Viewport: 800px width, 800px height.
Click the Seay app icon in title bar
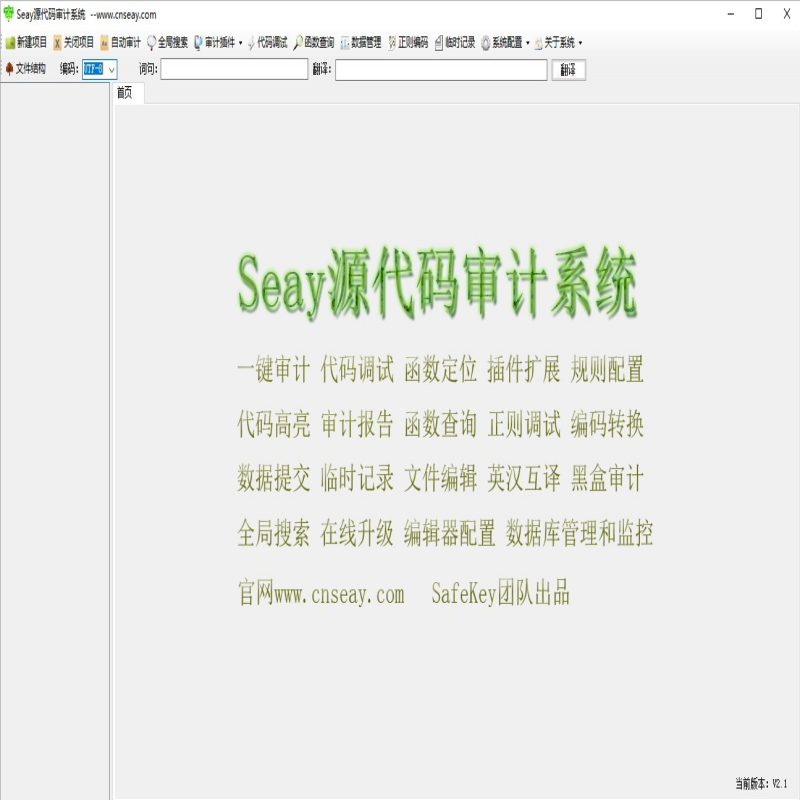[x=8, y=14]
